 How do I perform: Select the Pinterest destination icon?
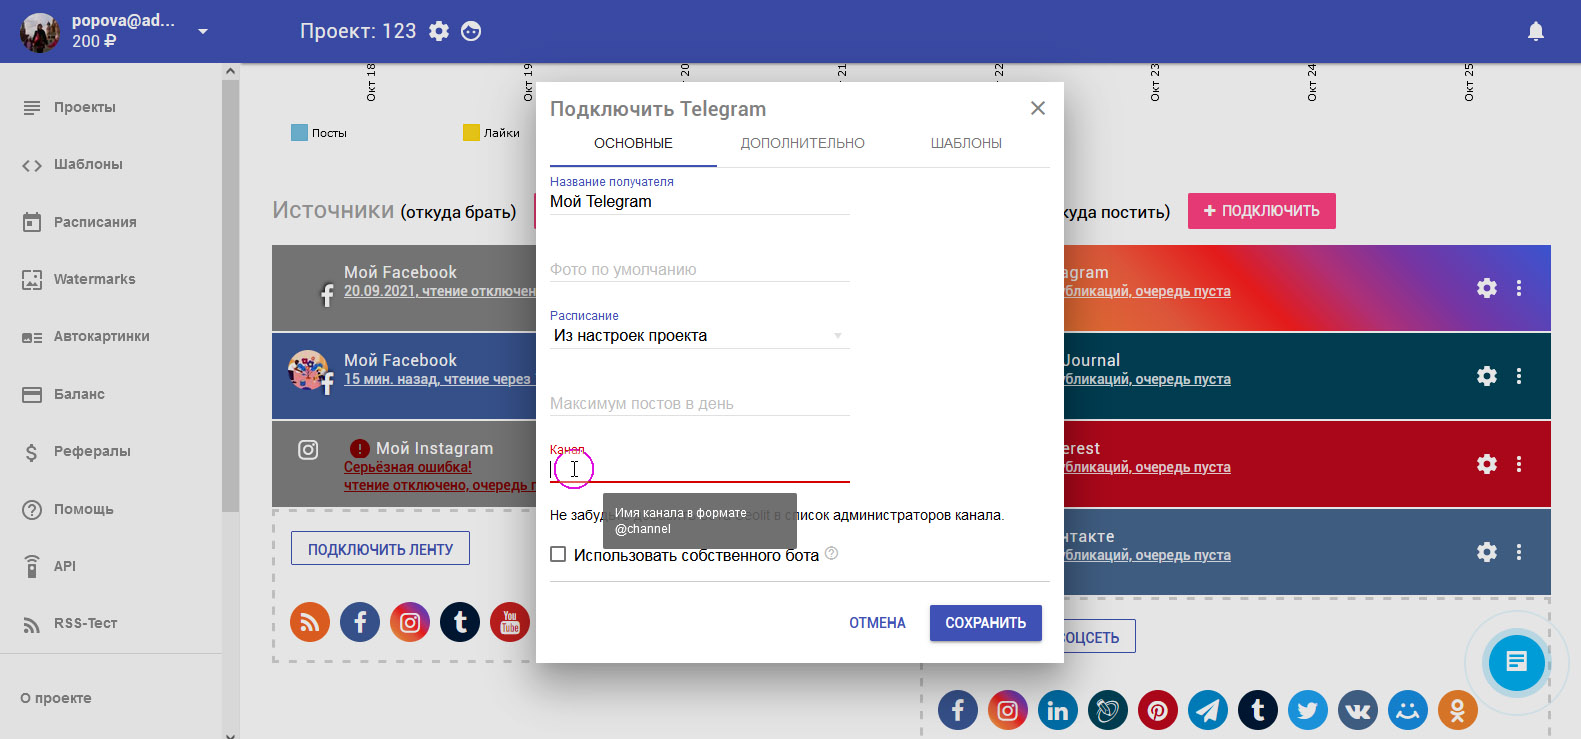pos(1157,710)
